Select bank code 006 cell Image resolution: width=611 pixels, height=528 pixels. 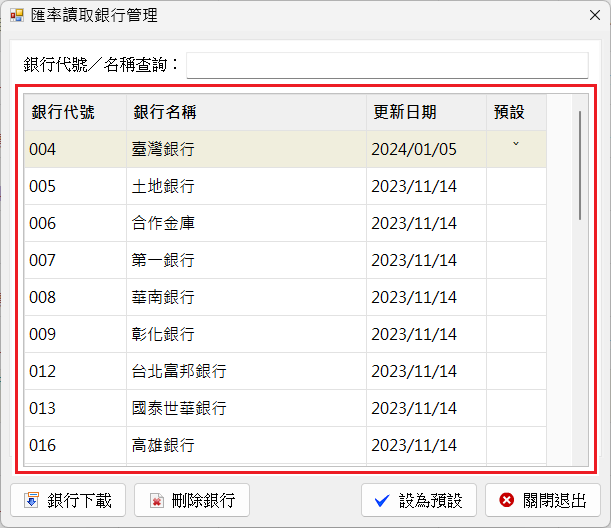75,223
